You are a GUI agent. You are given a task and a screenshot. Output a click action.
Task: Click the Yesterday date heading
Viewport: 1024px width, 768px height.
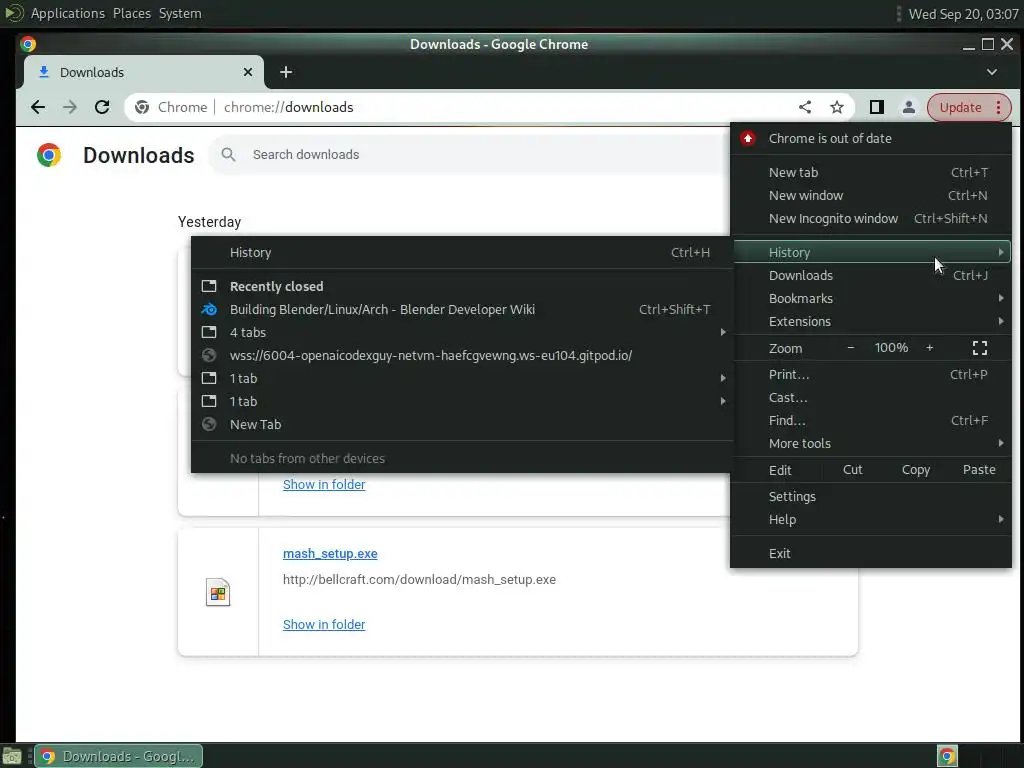click(210, 222)
